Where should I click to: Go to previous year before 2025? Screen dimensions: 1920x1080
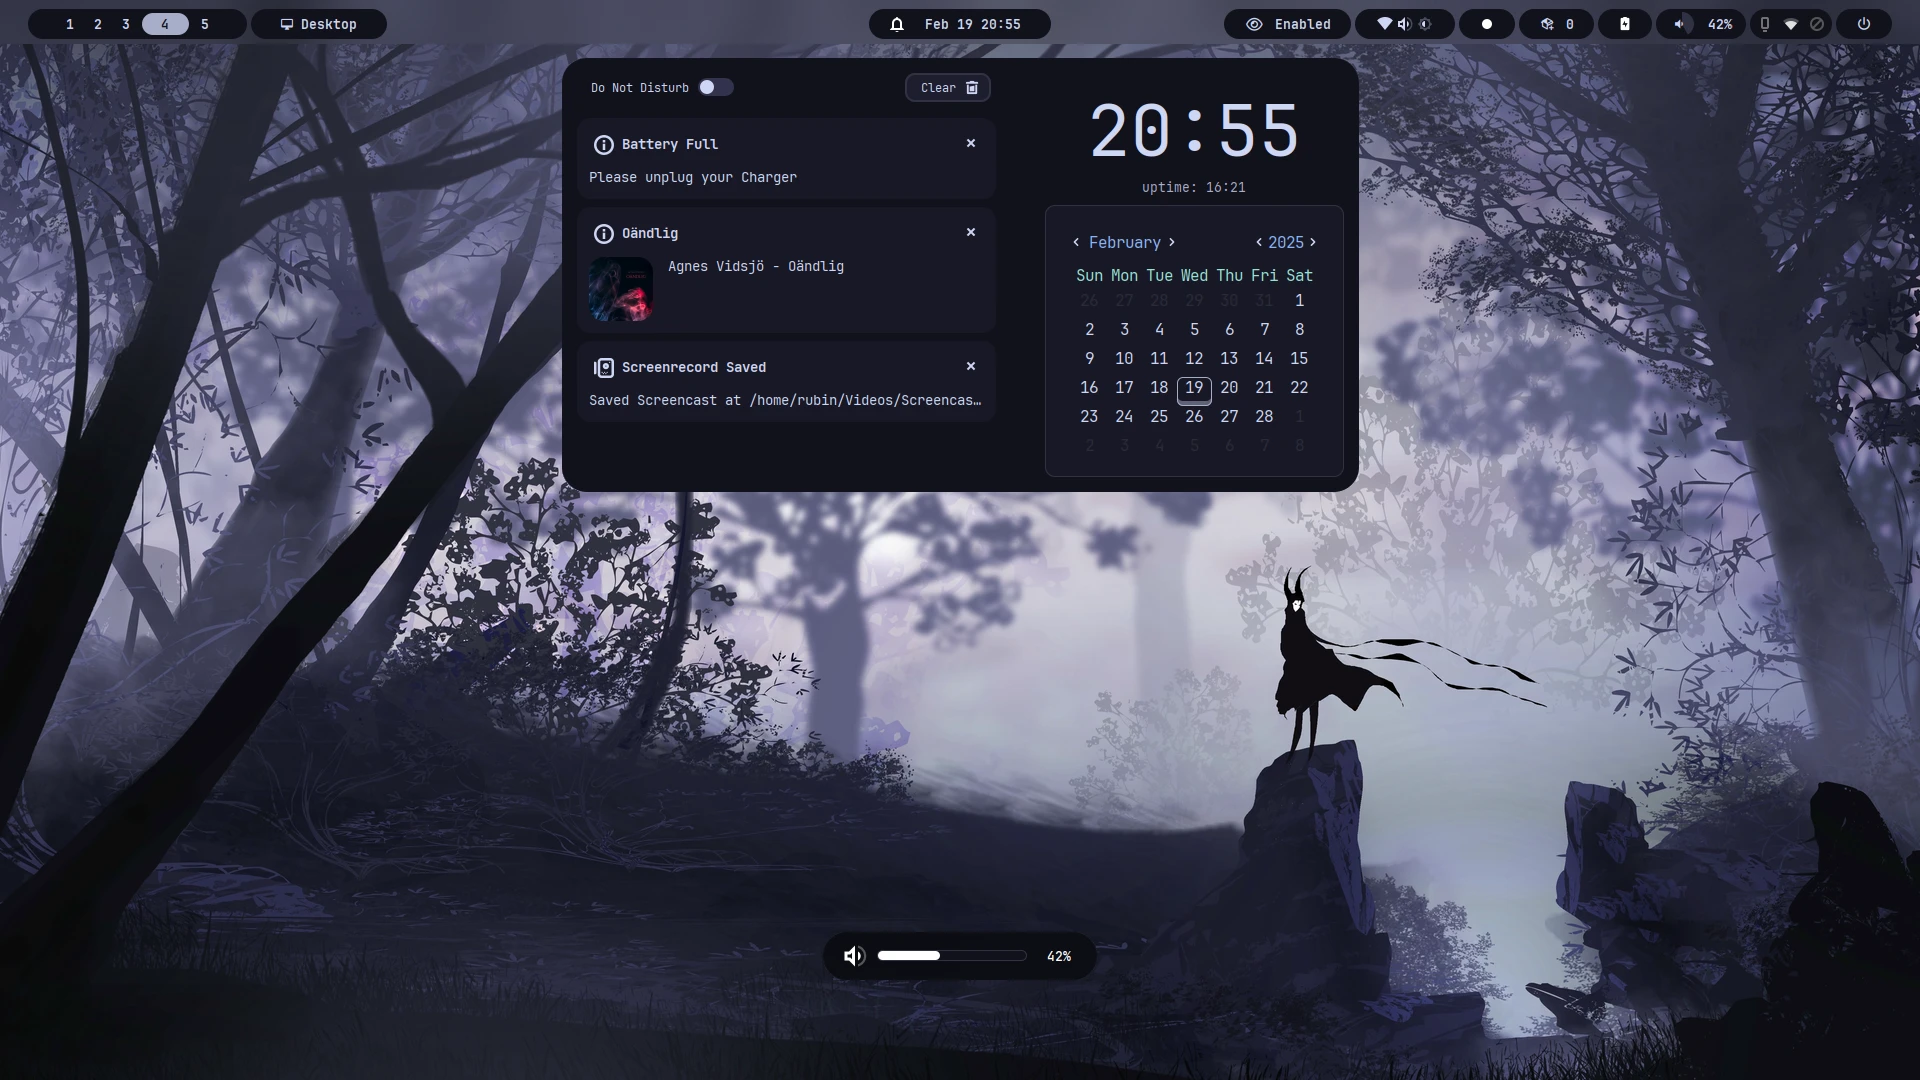click(x=1259, y=242)
